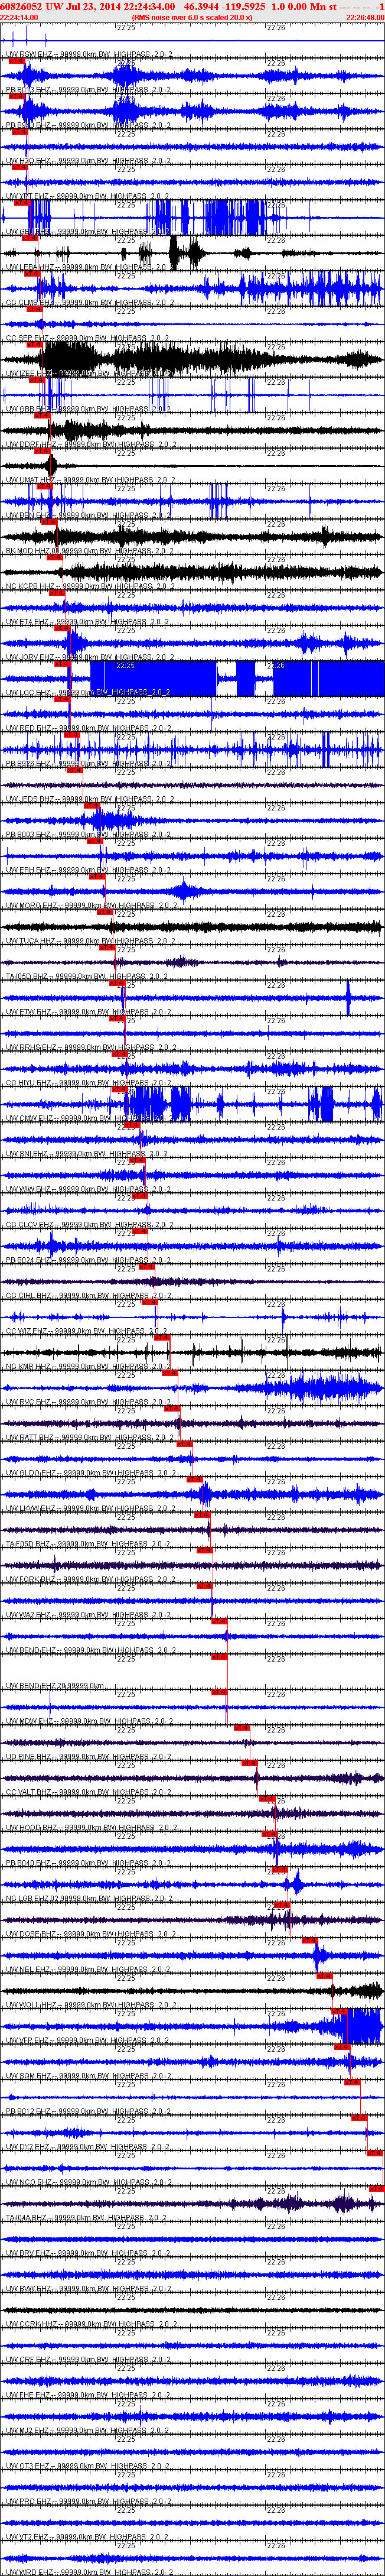This screenshot has width=385, height=2576.
Task: Click red pick marker on UW NCO trace
Action: point(377,2189)
